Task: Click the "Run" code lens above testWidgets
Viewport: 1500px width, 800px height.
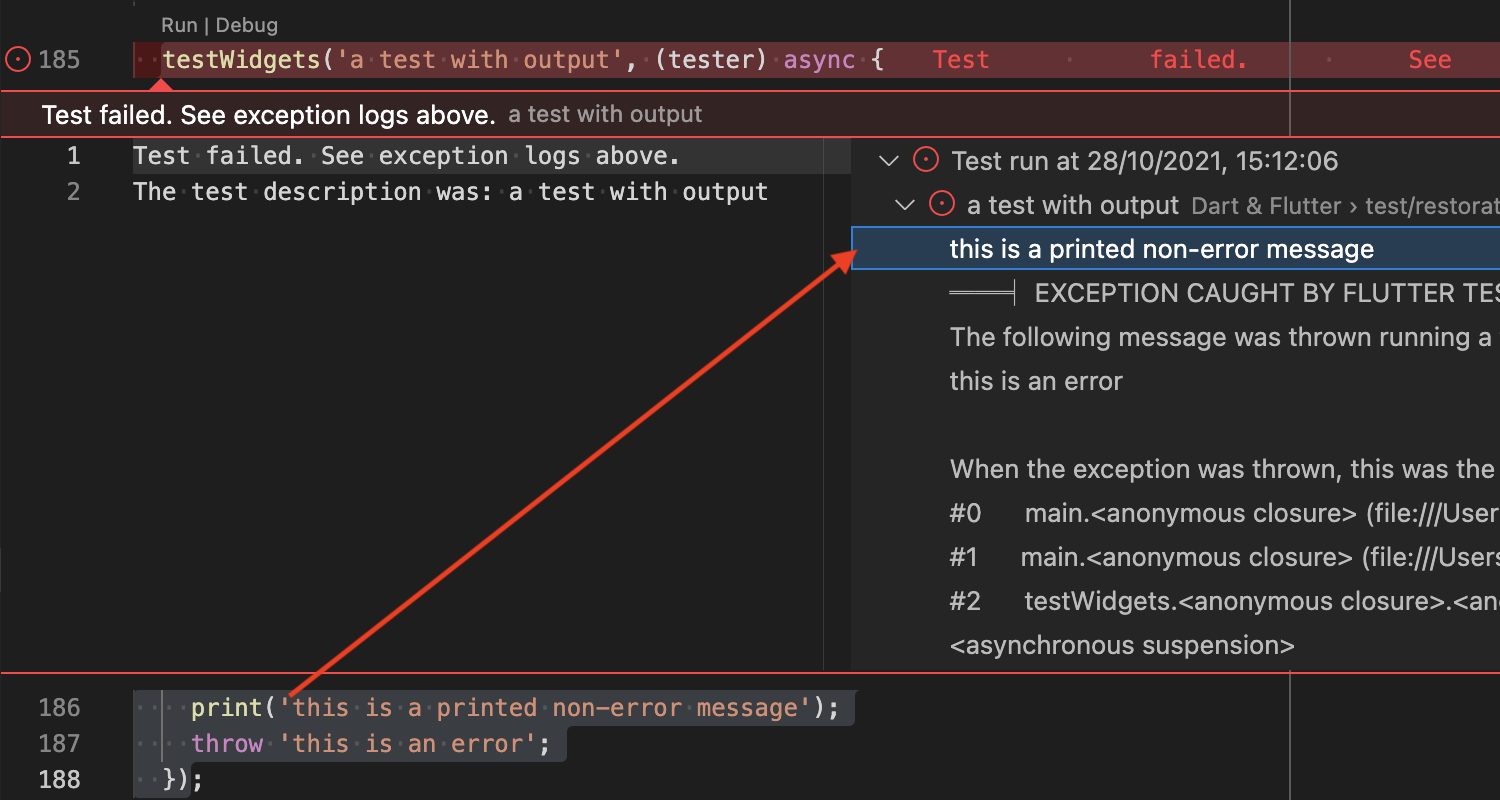Action: [178, 24]
